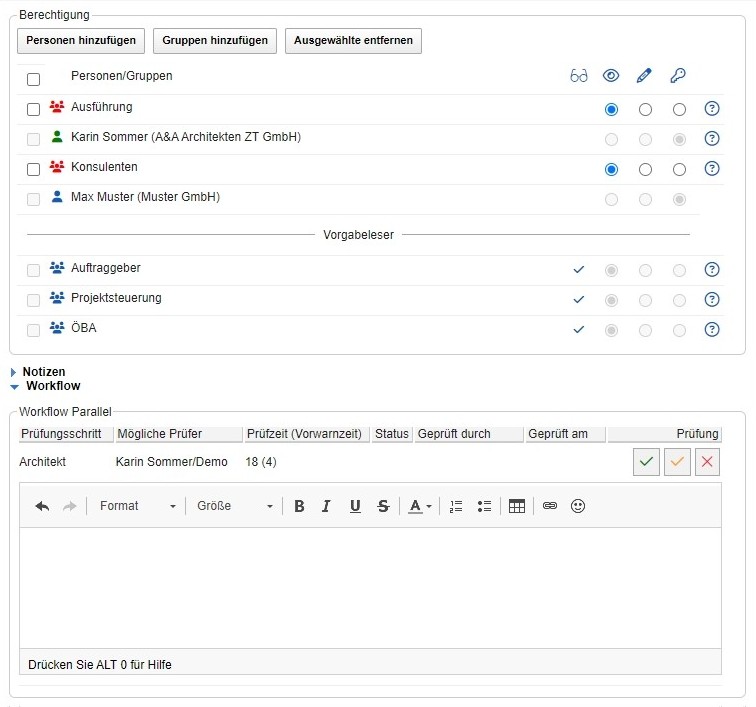Click the Geprüft am column header
This screenshot has height=707, width=756.
tap(566, 434)
